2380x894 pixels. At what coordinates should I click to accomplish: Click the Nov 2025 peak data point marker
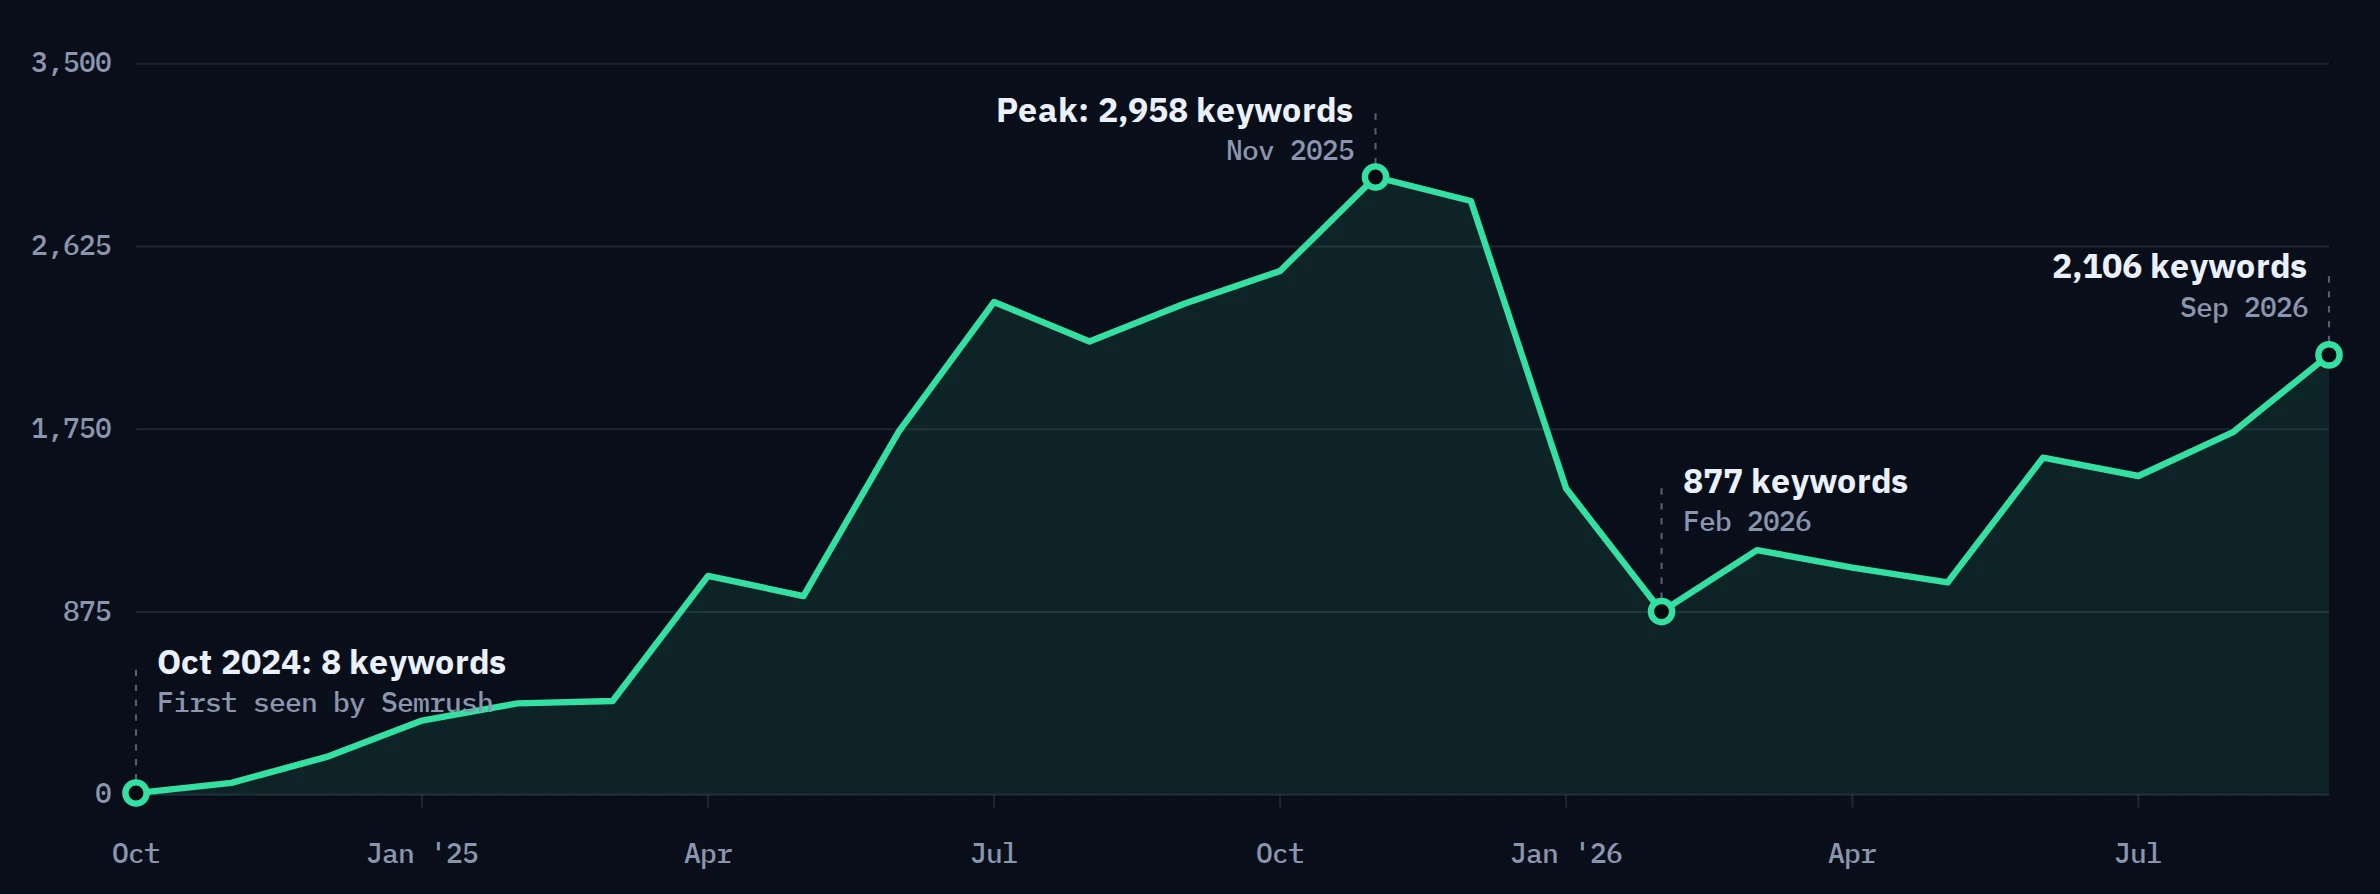pos(1376,178)
